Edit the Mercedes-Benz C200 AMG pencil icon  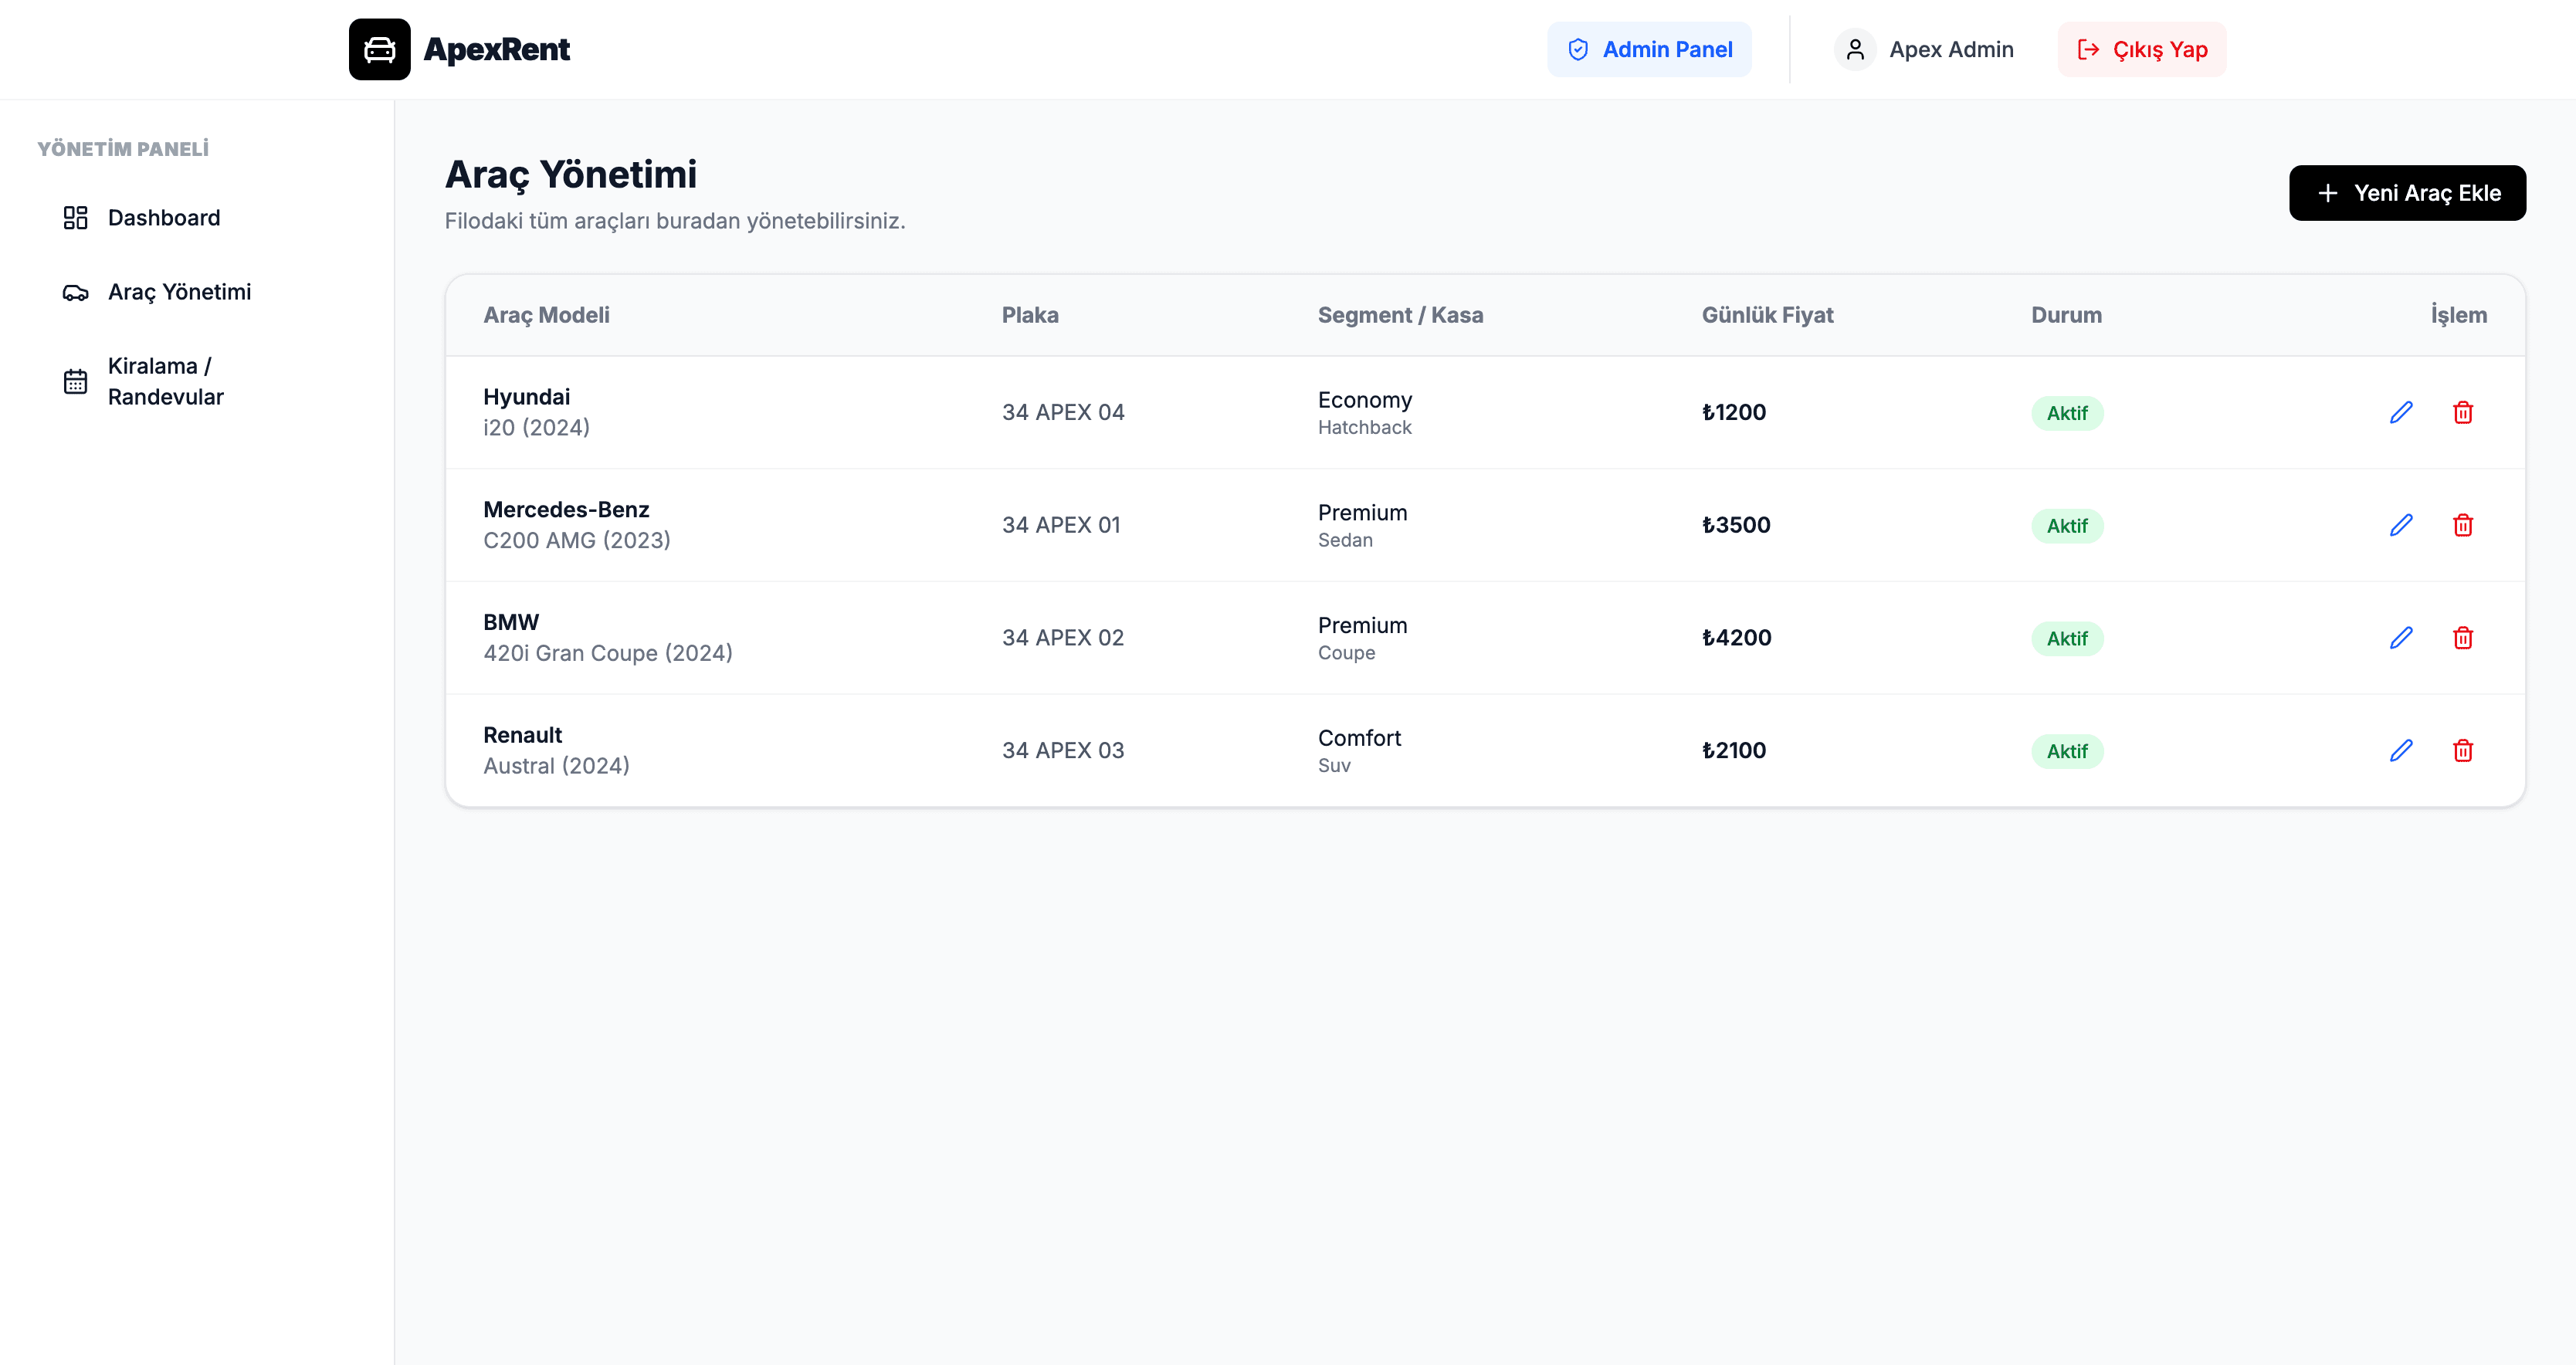pyautogui.click(x=2401, y=525)
